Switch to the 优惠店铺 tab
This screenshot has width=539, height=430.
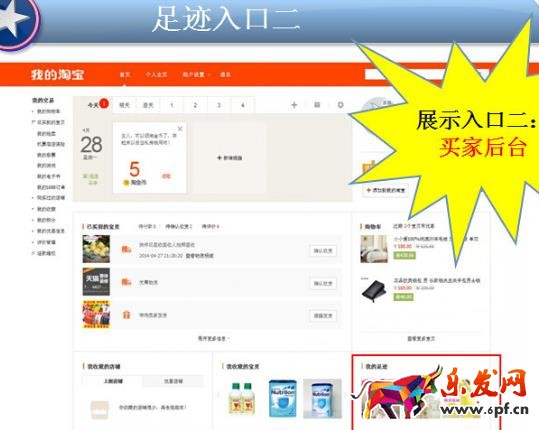click(x=173, y=381)
